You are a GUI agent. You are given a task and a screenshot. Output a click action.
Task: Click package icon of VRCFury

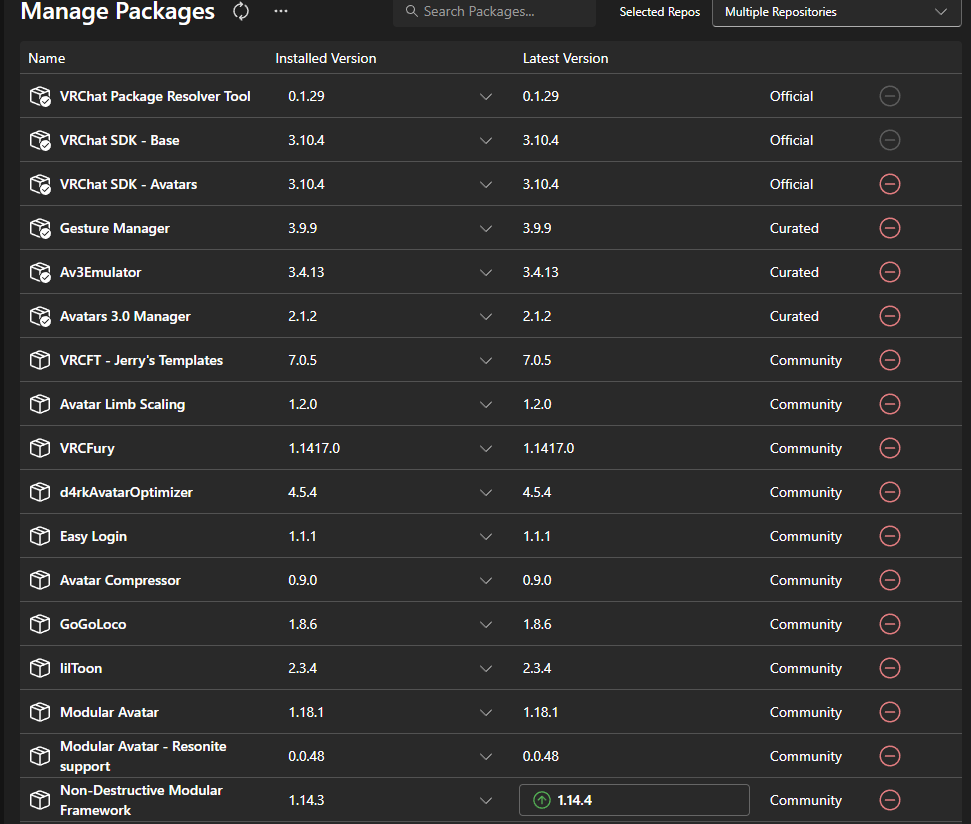pyautogui.click(x=40, y=448)
